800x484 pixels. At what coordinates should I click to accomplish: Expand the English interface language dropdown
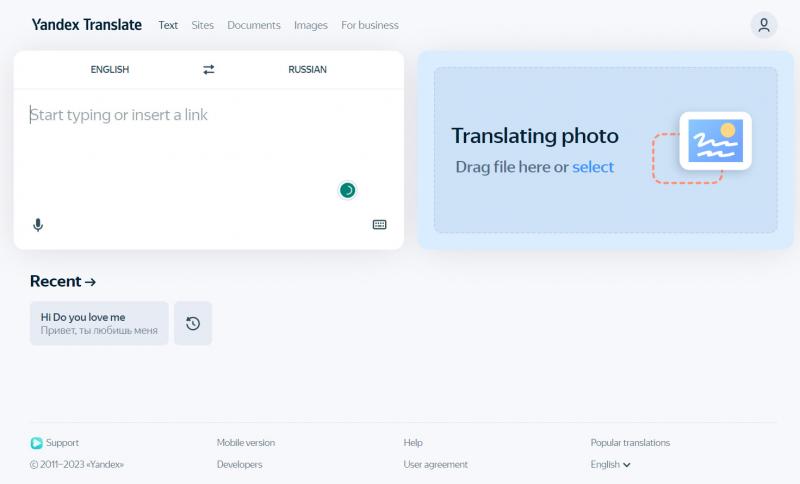(x=610, y=465)
